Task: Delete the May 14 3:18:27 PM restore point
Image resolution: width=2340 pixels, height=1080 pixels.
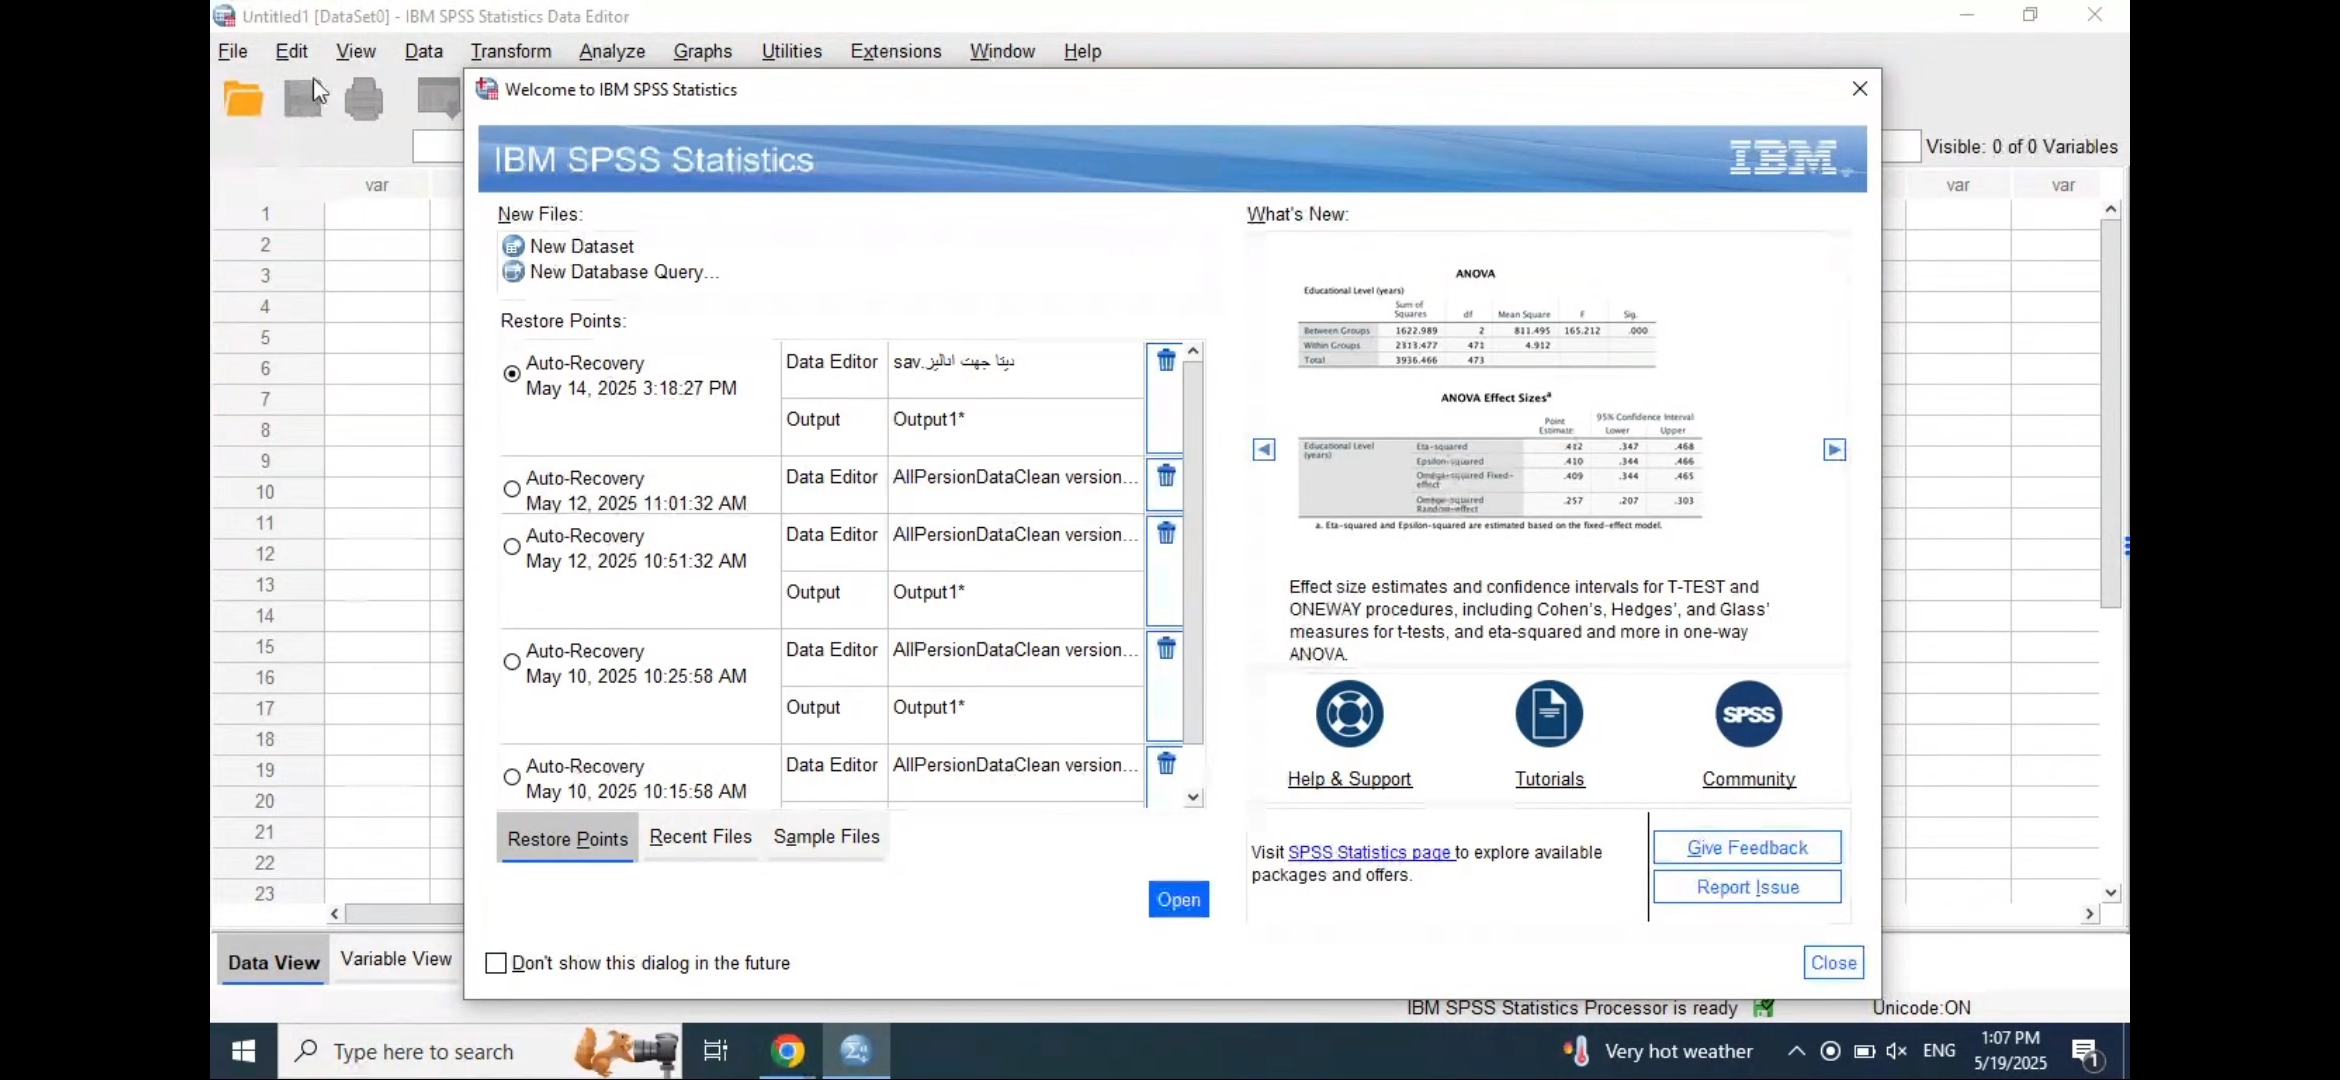Action: [x=1166, y=360]
